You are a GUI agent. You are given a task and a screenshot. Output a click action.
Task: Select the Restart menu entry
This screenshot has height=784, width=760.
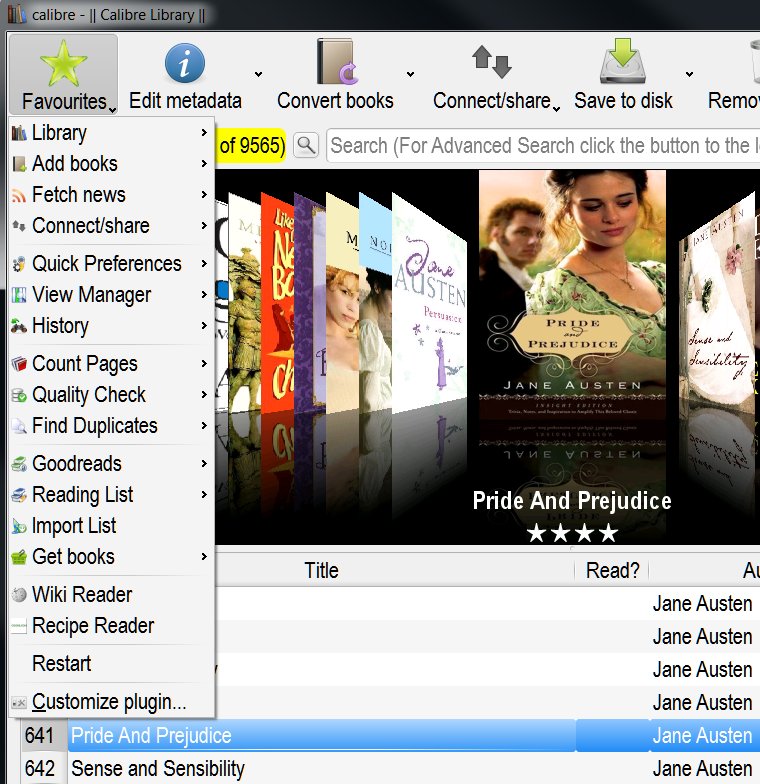pos(112,664)
